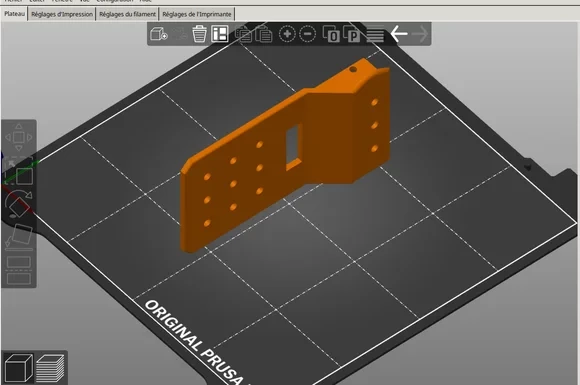
Task: Open the layer height lines icon
Action: click(375, 35)
